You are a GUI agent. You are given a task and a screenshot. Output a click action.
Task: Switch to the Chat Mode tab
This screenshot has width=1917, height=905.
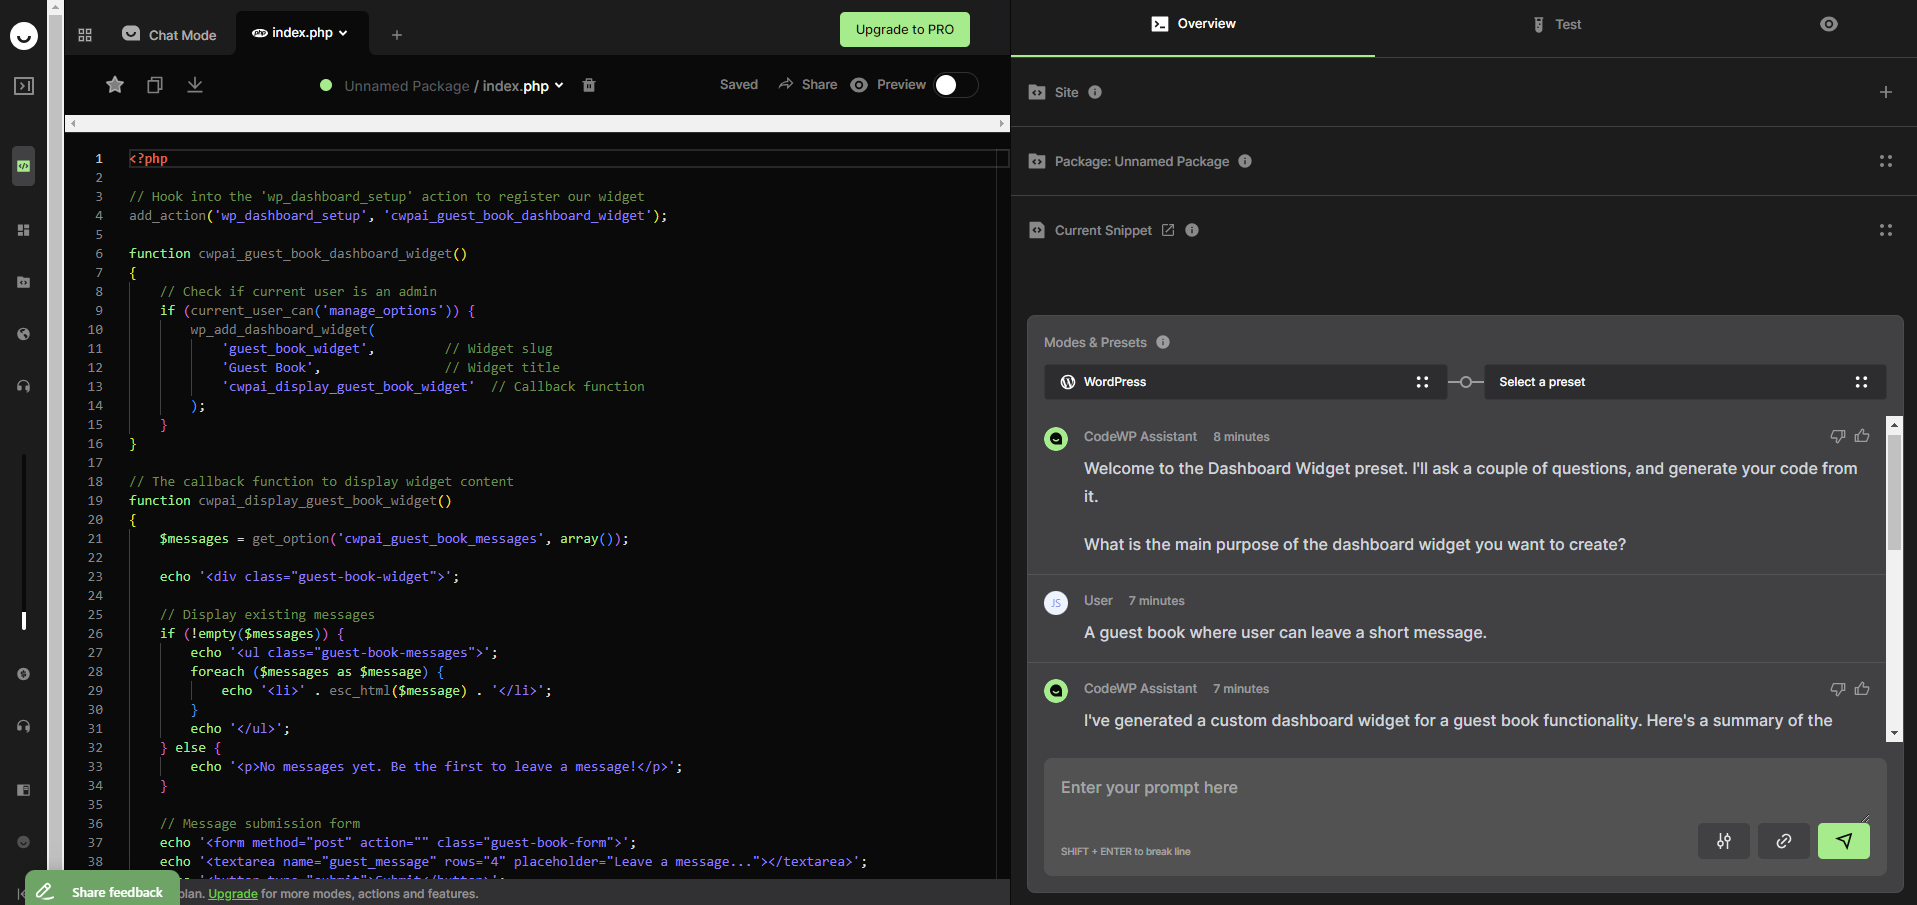[x=168, y=33]
